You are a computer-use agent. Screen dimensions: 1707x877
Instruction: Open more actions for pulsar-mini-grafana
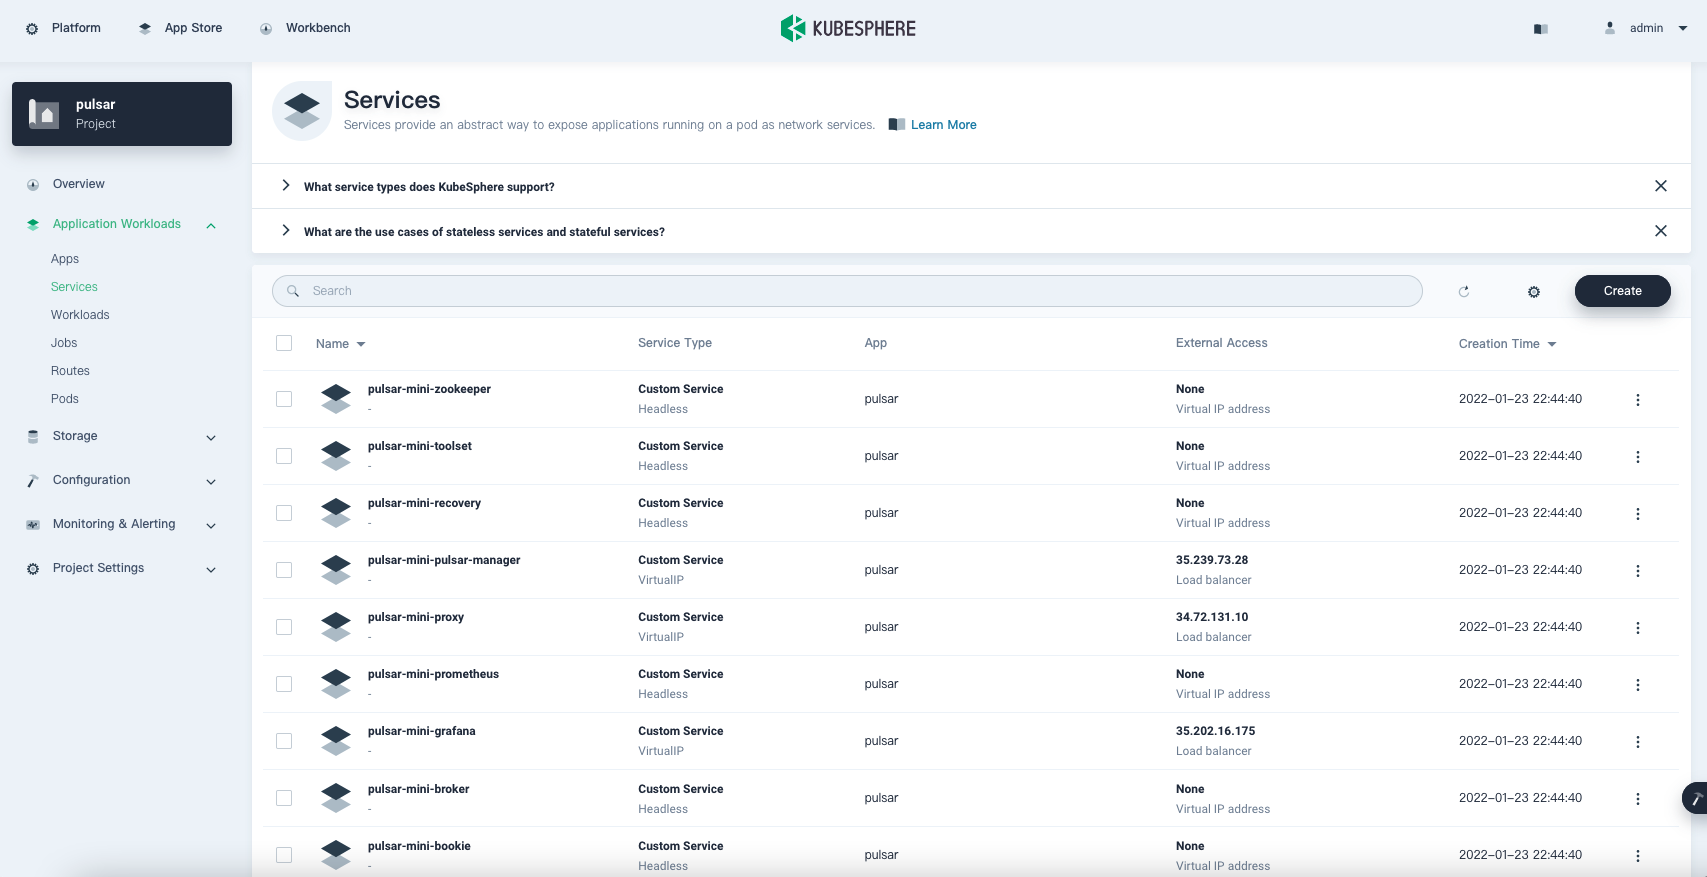coord(1638,742)
